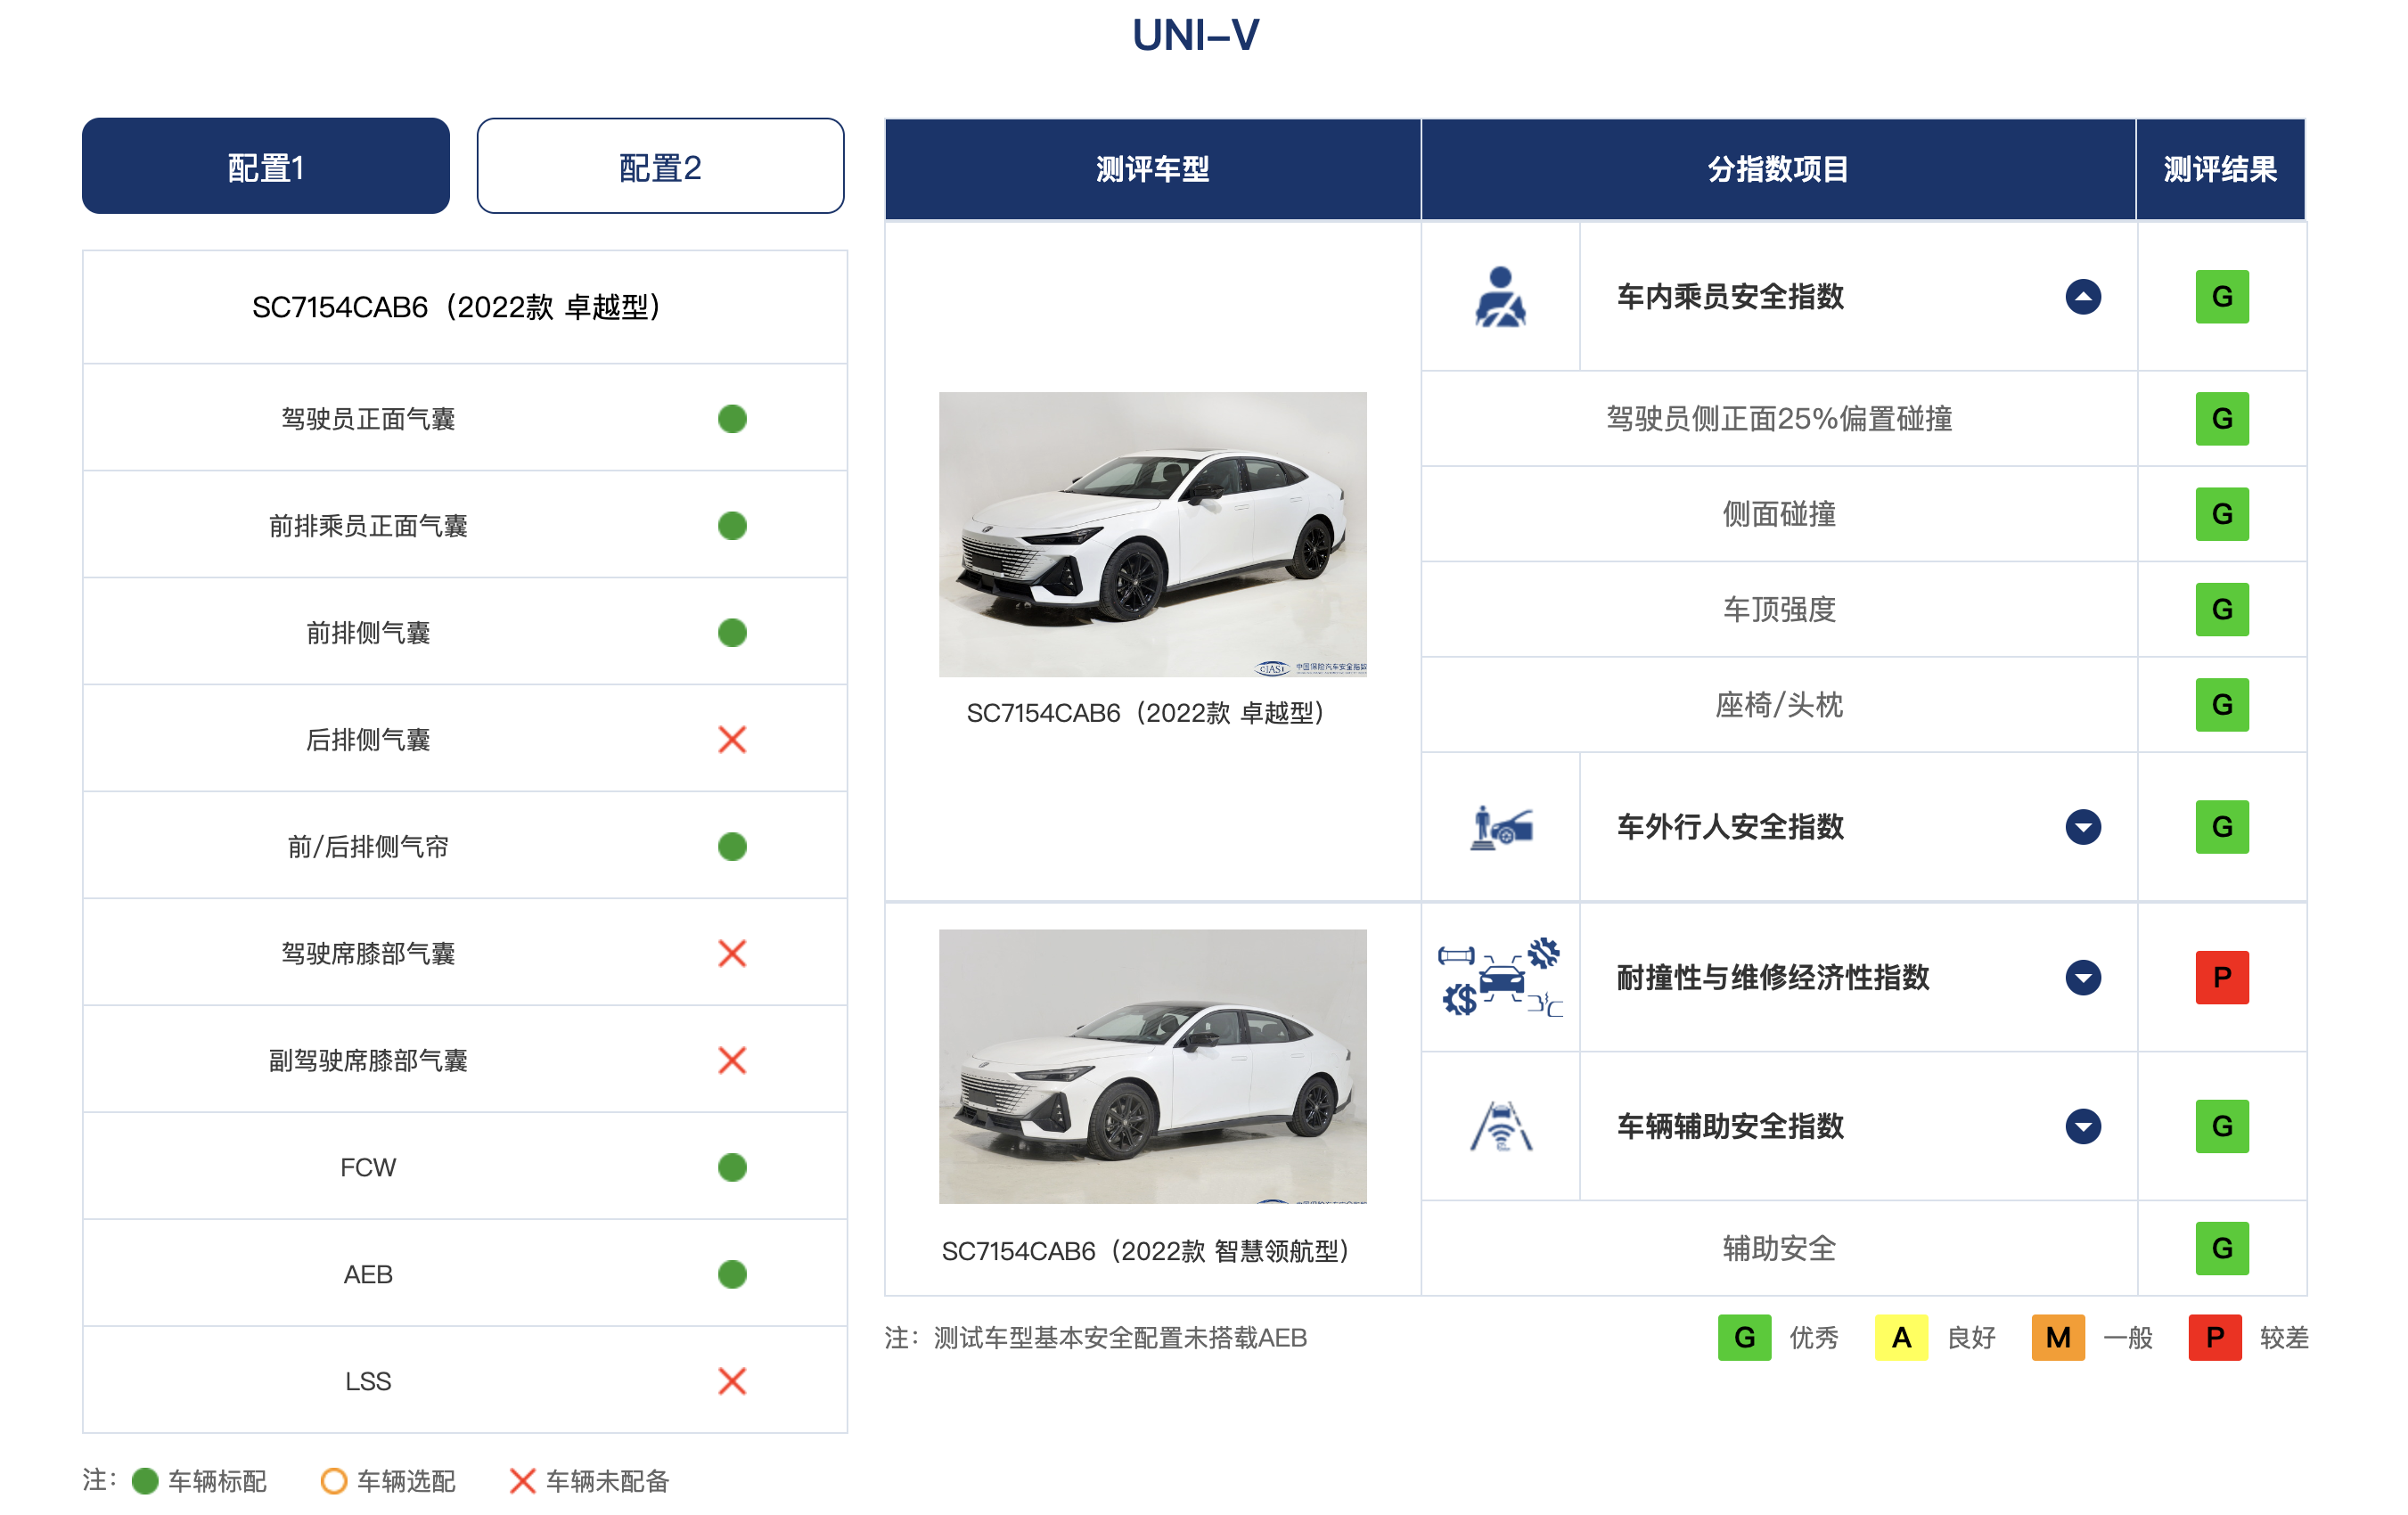Screen dimensions: 2408x1515
Task: Click the 侧面碰撞 row label
Action: click(1779, 514)
